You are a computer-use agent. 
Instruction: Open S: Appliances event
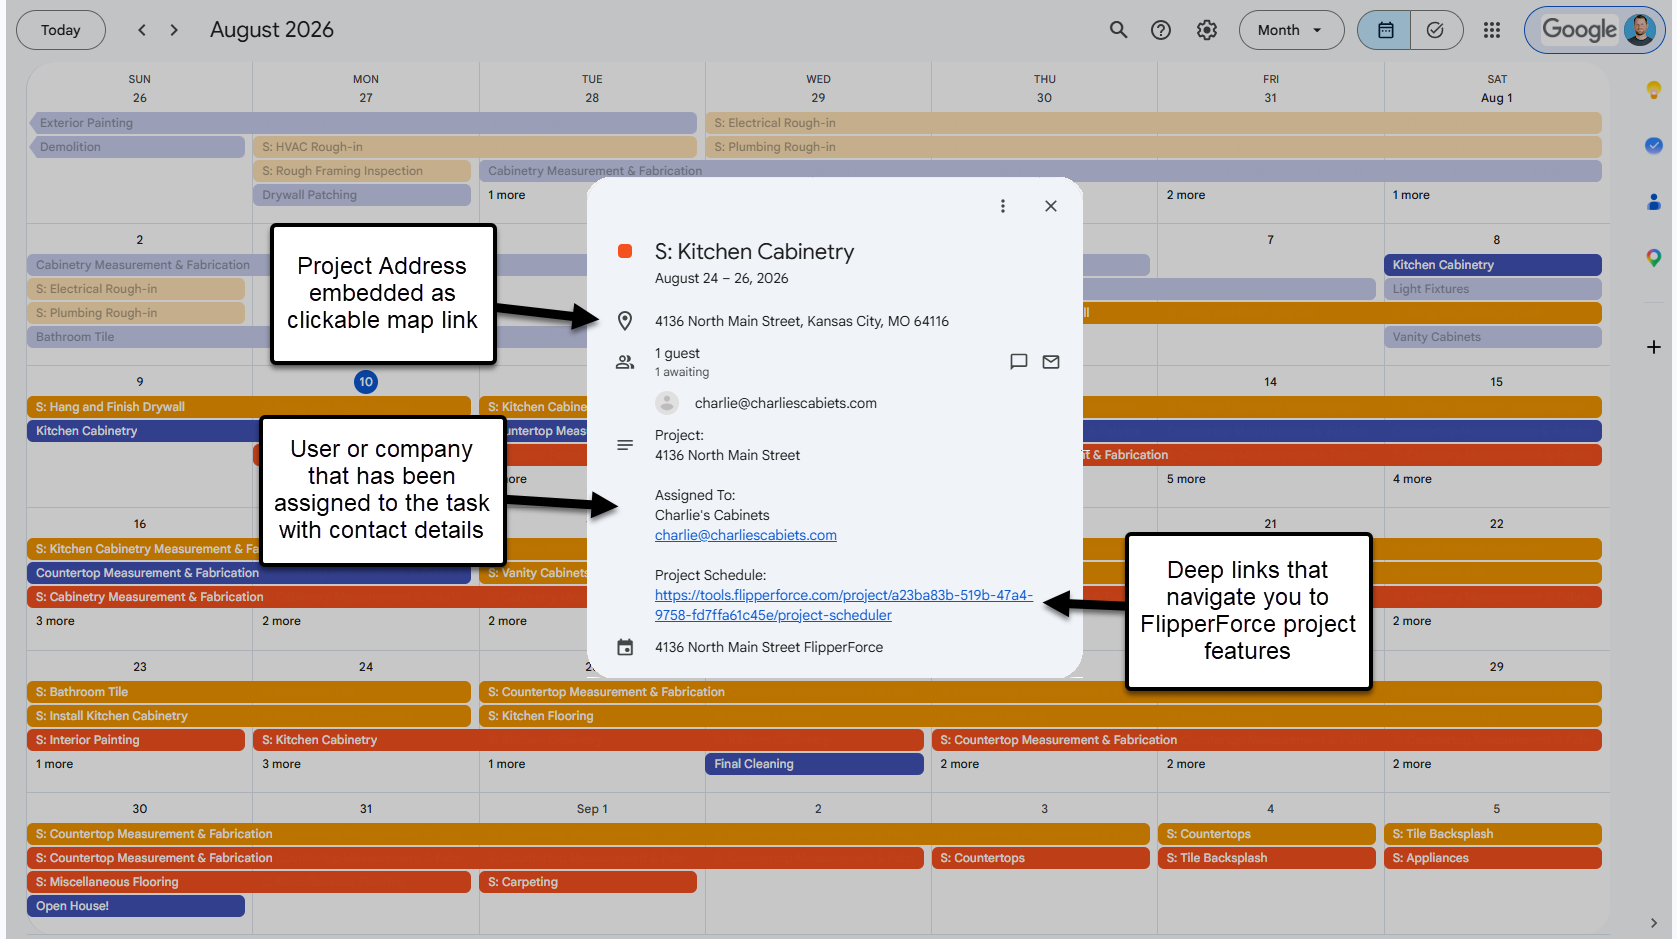(x=1493, y=858)
